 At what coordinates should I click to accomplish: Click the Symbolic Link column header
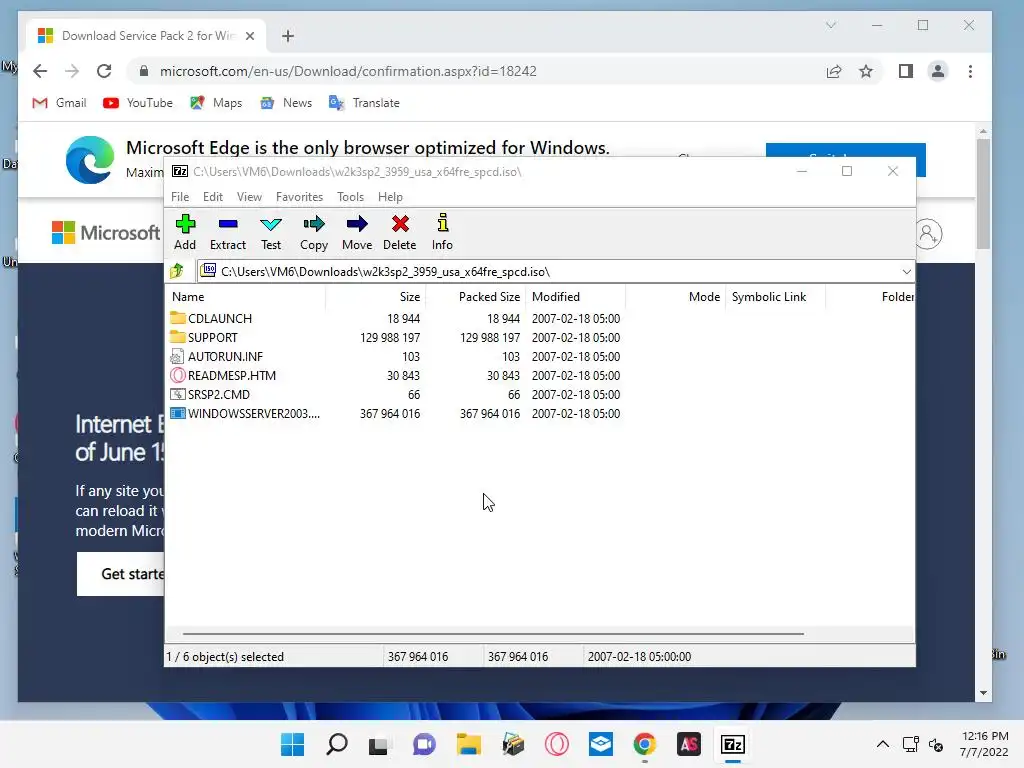(x=775, y=296)
